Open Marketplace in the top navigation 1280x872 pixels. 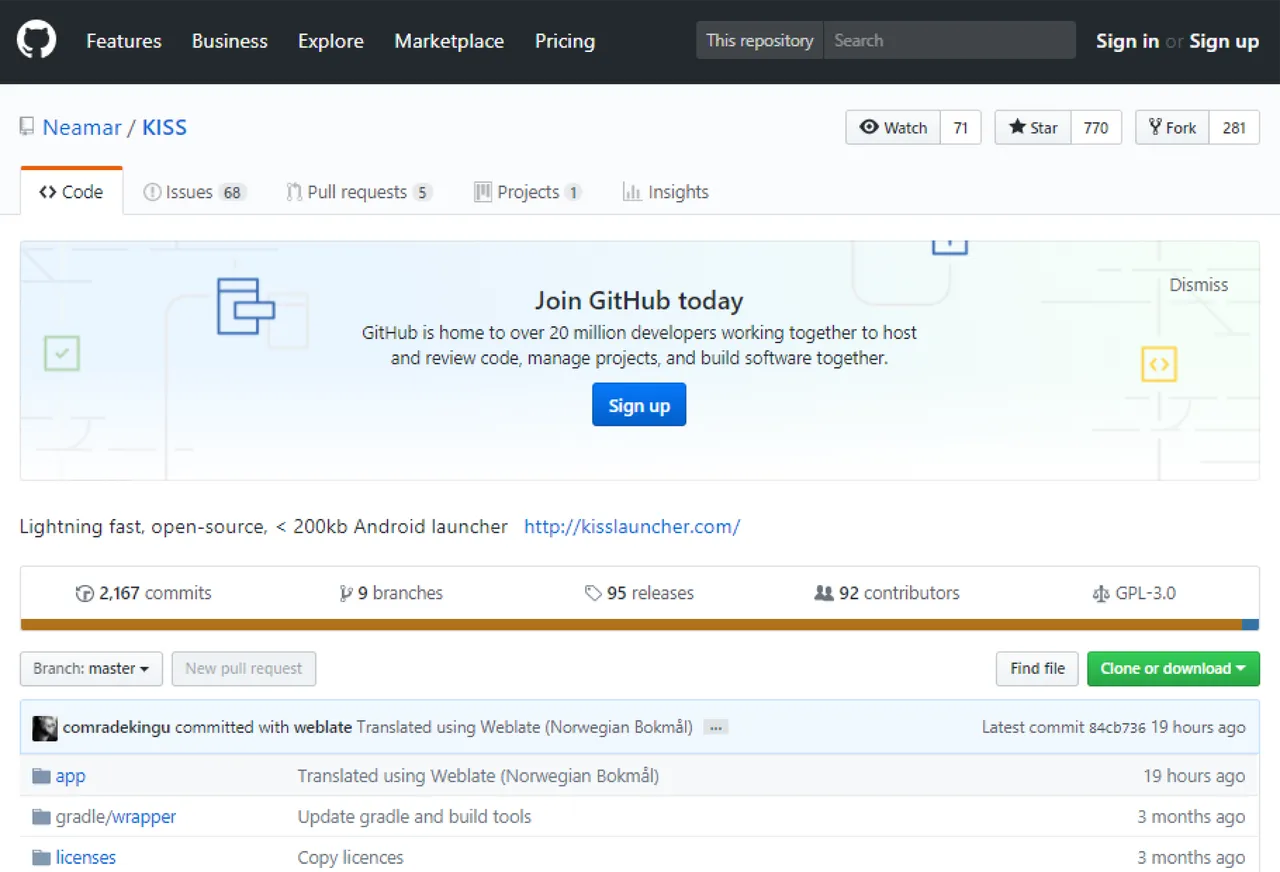coord(449,41)
